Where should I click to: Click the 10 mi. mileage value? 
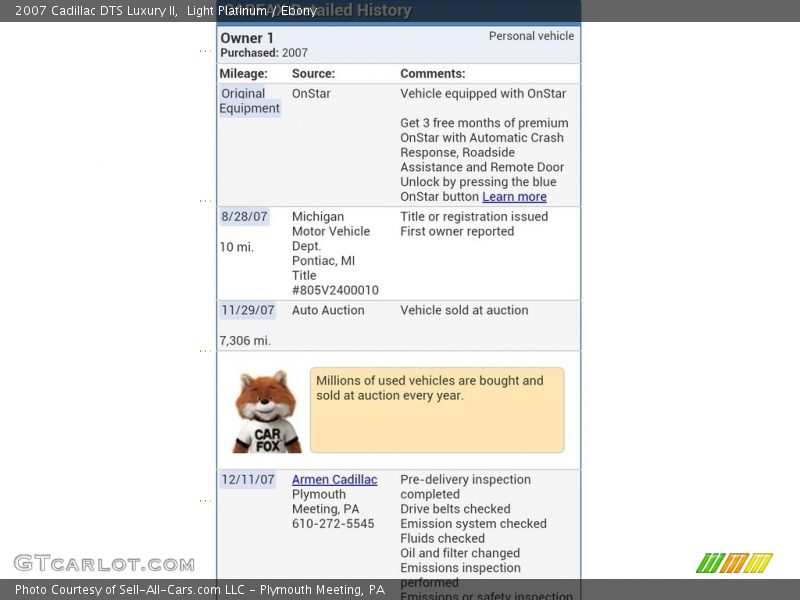click(x=236, y=247)
